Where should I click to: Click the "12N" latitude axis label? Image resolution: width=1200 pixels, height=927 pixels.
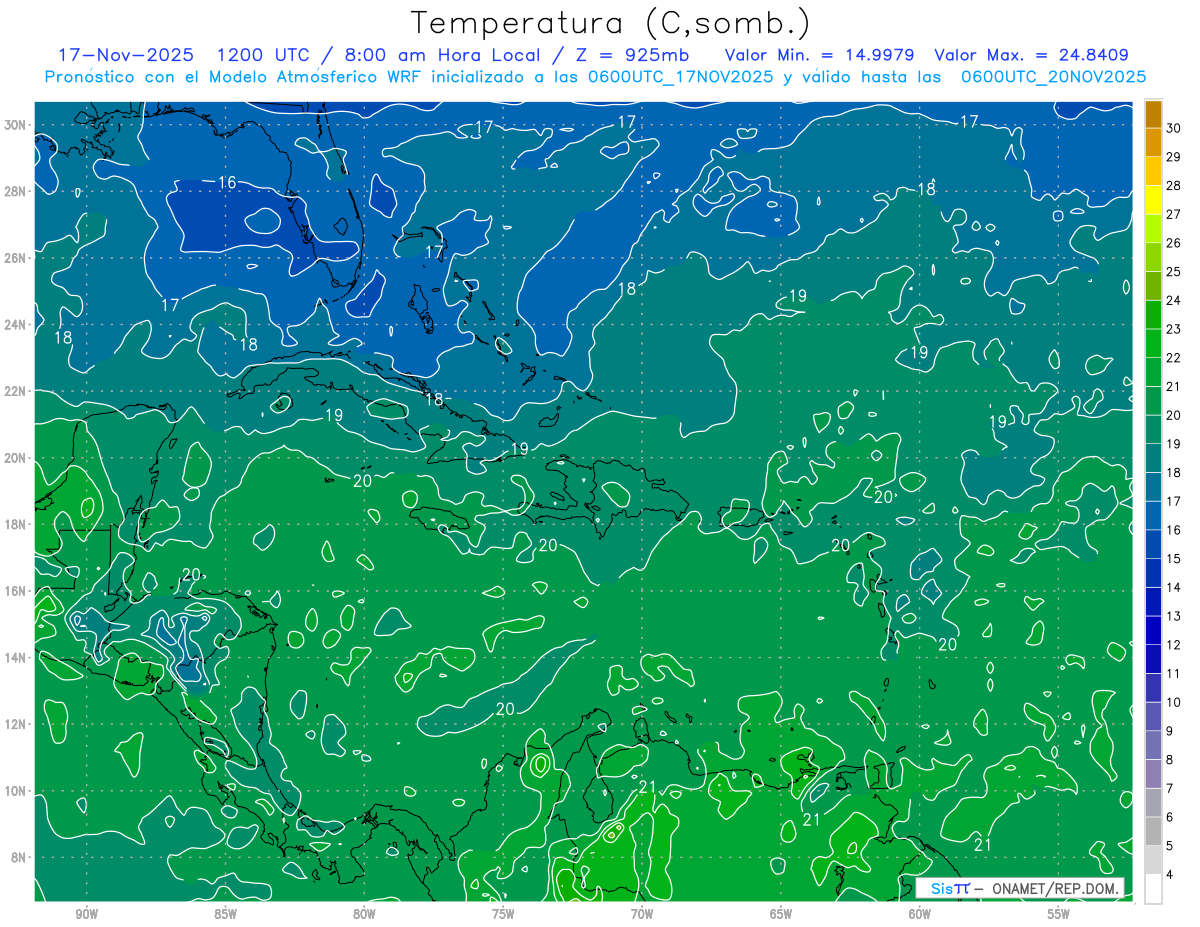pos(16,724)
